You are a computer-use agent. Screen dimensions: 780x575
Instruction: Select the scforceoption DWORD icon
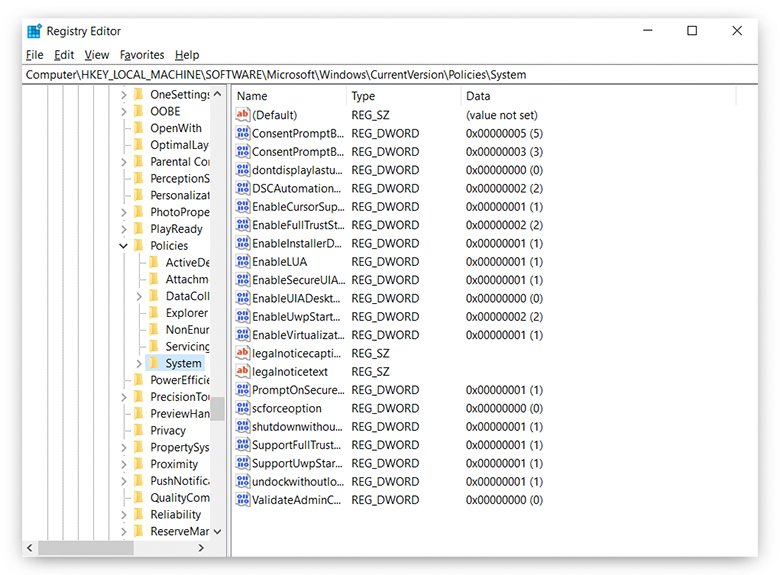pyautogui.click(x=242, y=408)
